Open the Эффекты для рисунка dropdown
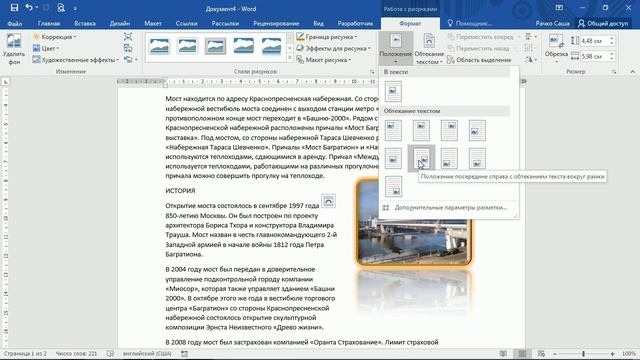 [333, 48]
